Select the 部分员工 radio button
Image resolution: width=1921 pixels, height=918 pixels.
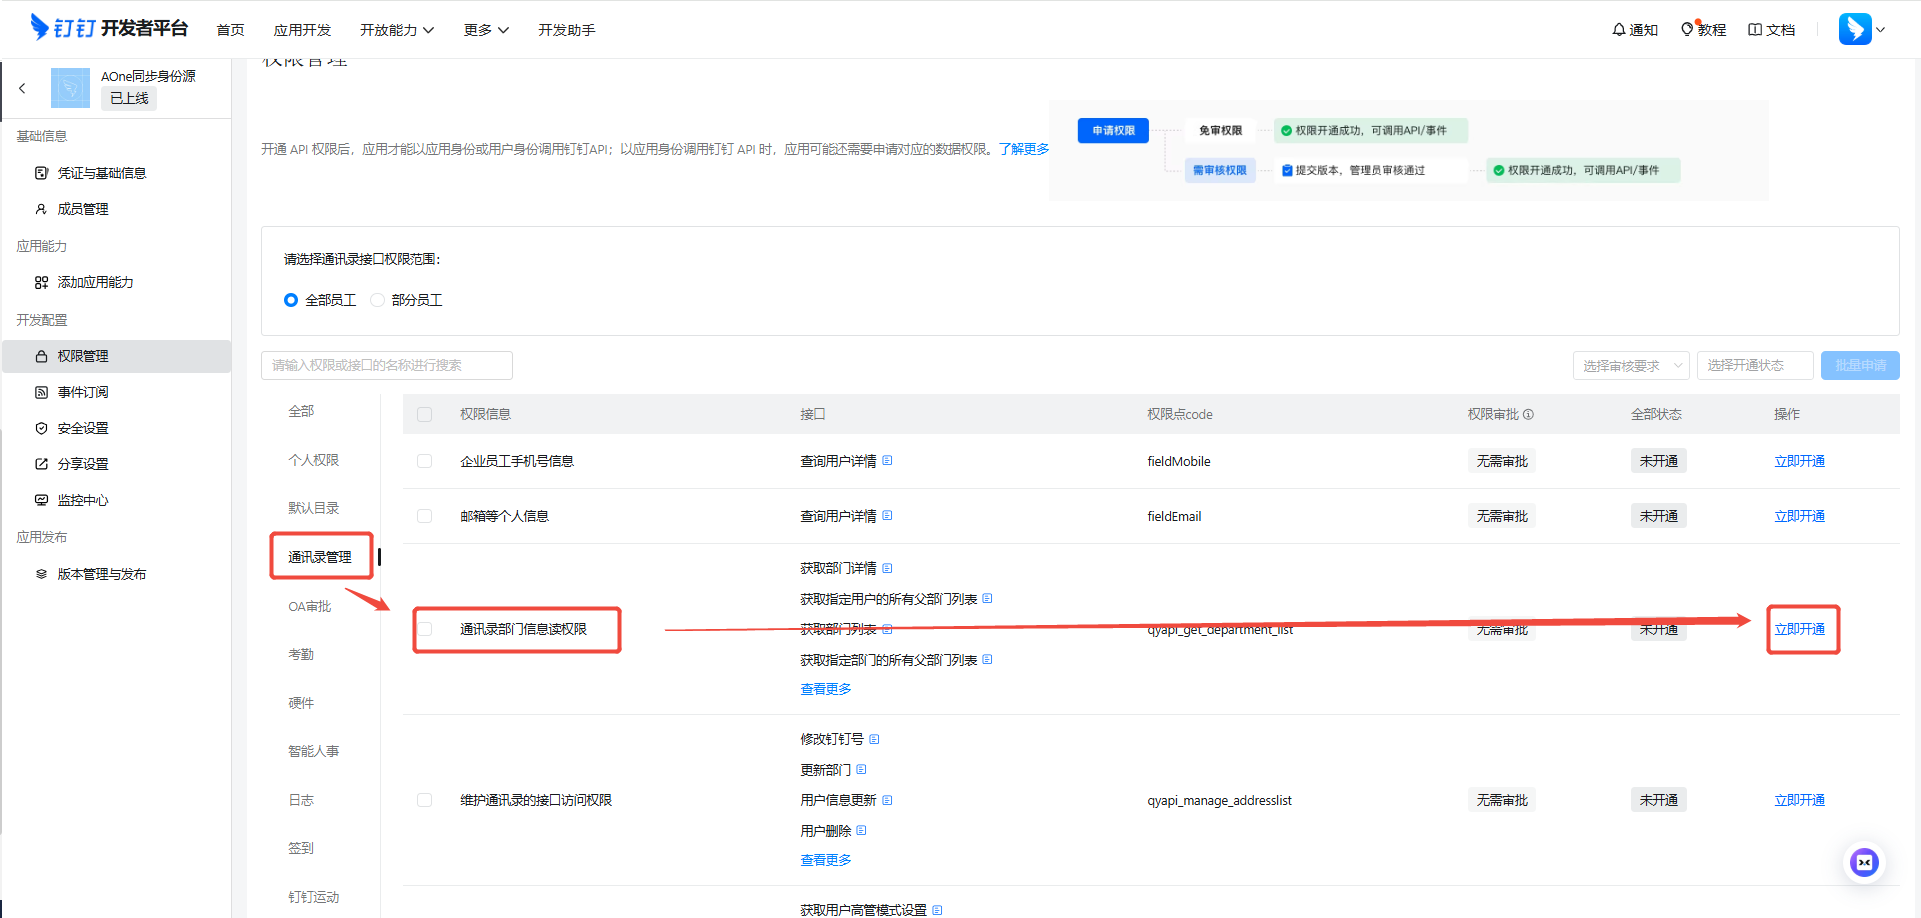(378, 300)
